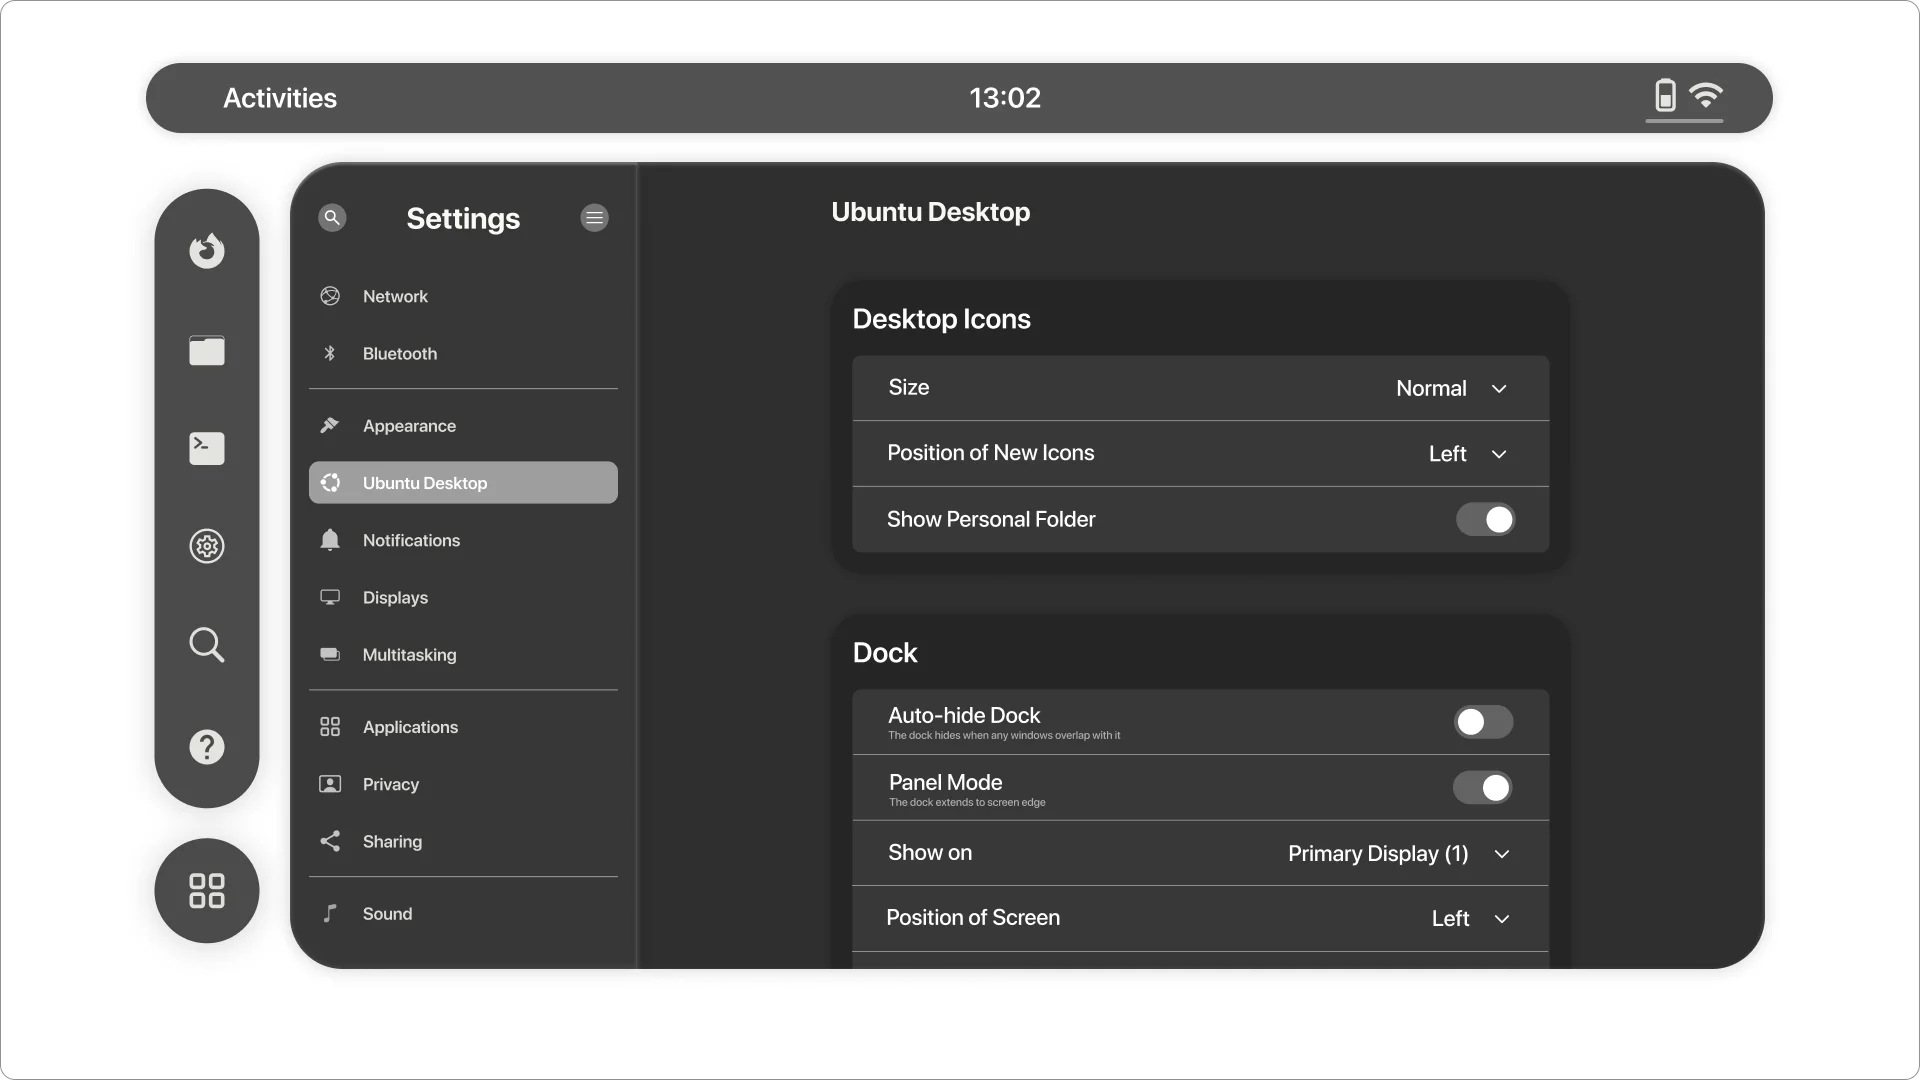
Task: Select Ubuntu Desktop in sidebar
Action: [x=463, y=482]
